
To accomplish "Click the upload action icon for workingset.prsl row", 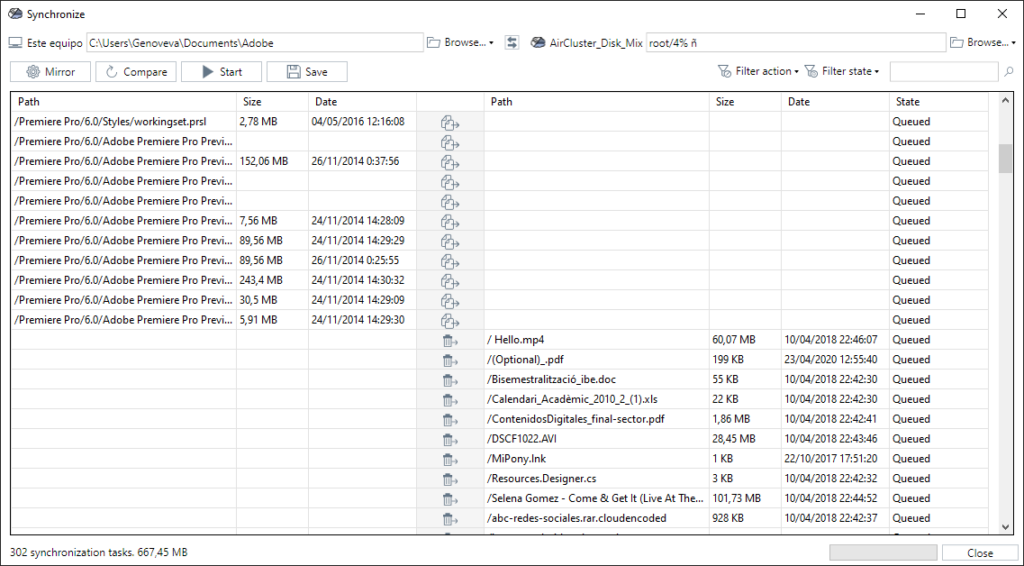I will (x=450, y=122).
